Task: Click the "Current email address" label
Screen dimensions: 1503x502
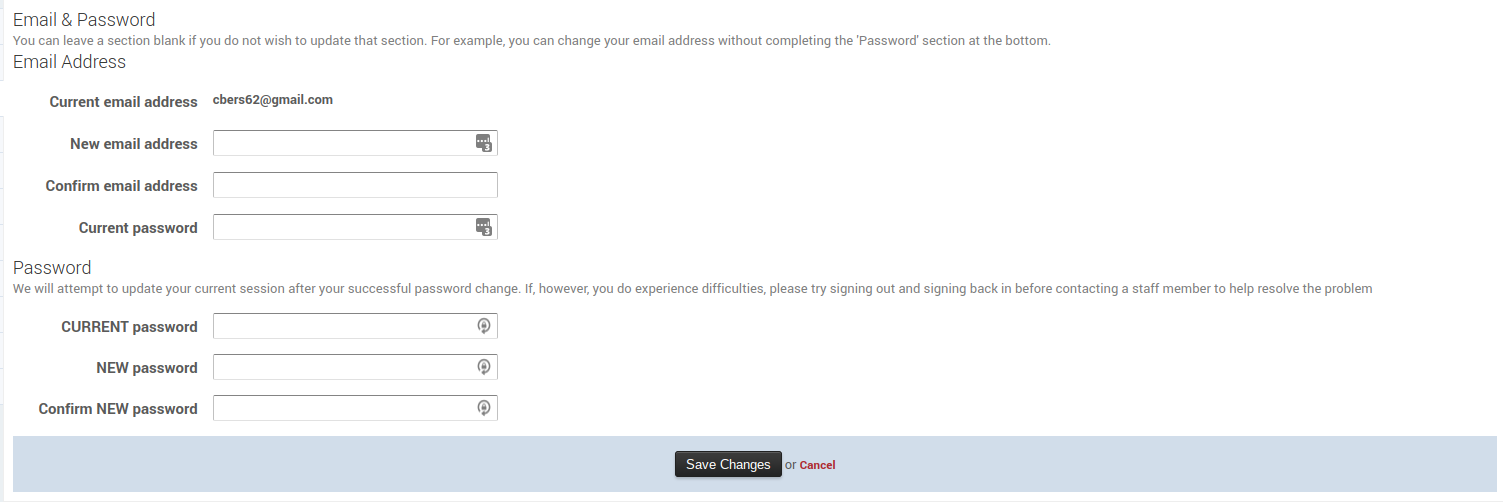Action: tap(124, 102)
